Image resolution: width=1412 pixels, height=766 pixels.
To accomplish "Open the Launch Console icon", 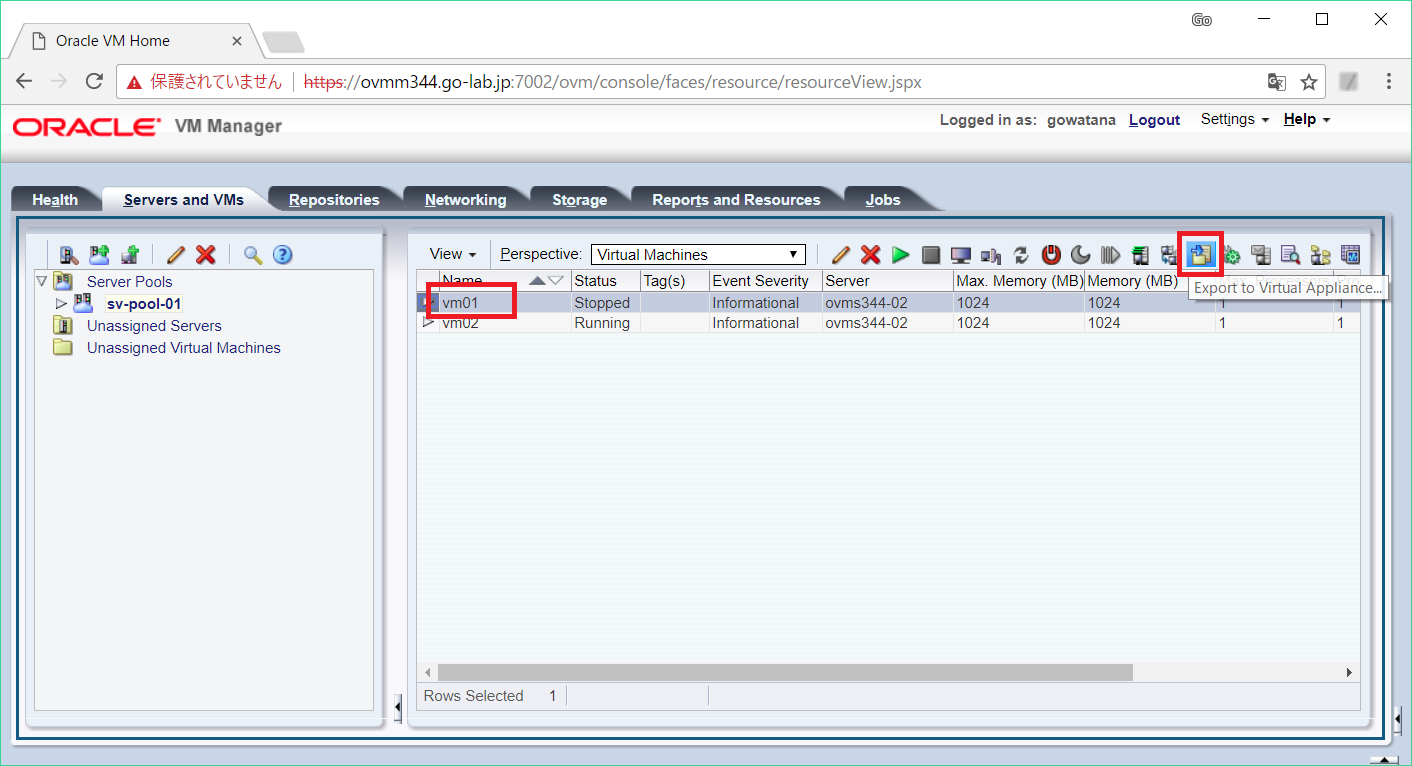I will pyautogui.click(x=960, y=255).
